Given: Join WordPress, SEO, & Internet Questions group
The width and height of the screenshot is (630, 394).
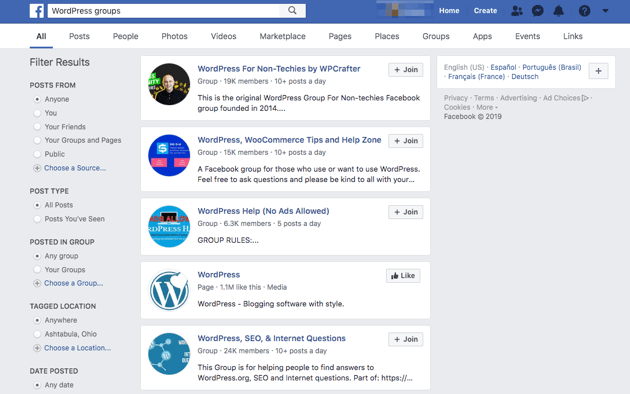Looking at the screenshot, I should 405,339.
